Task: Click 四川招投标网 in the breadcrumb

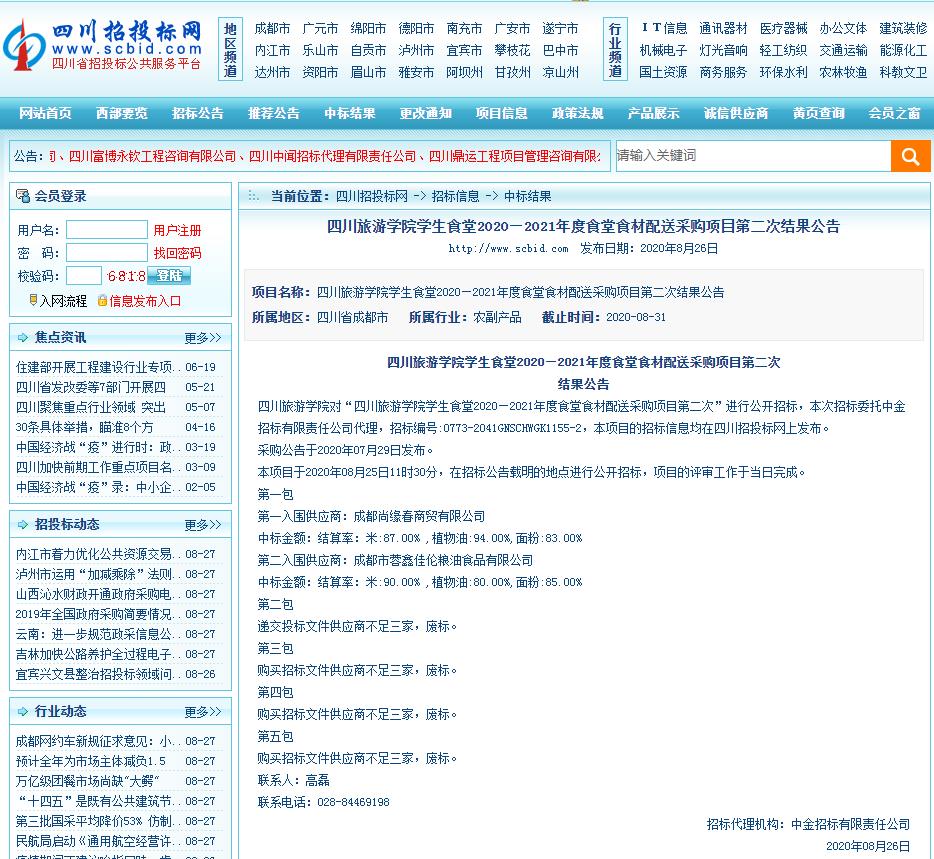Action: 372,196
